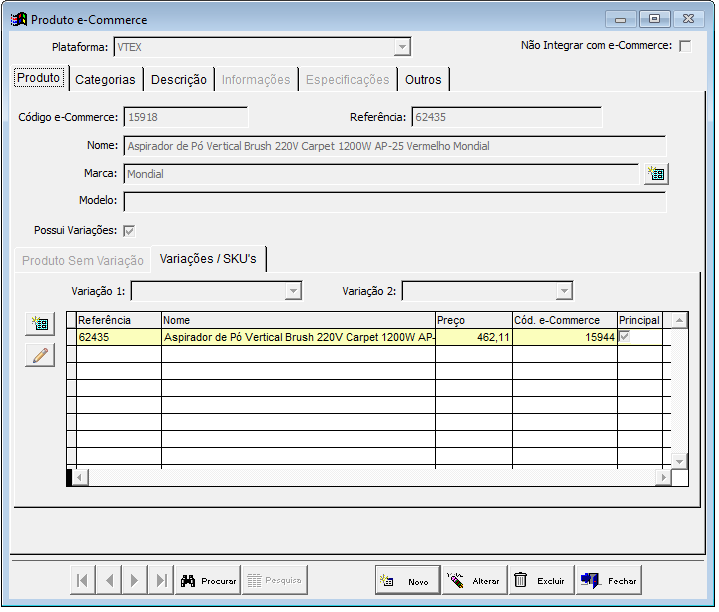719x612 pixels.
Task: Click the grid's left scroll arrow
Action: (80, 480)
